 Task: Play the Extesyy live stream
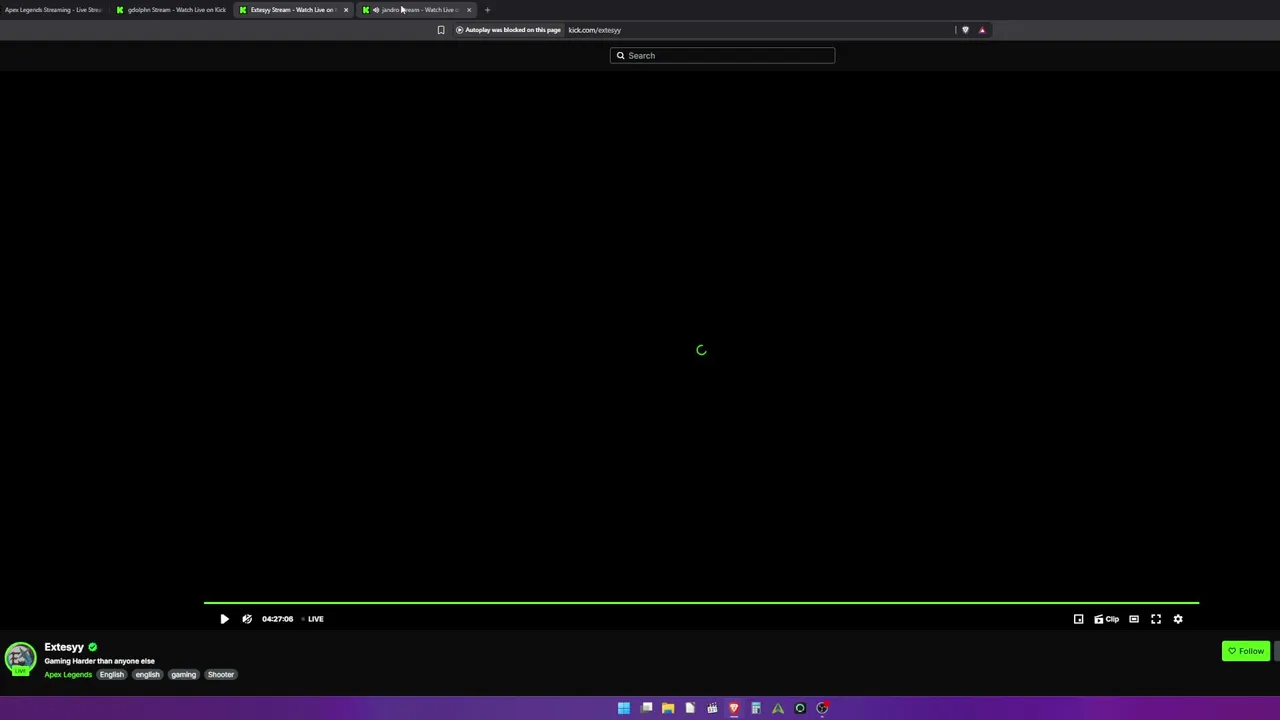[224, 619]
